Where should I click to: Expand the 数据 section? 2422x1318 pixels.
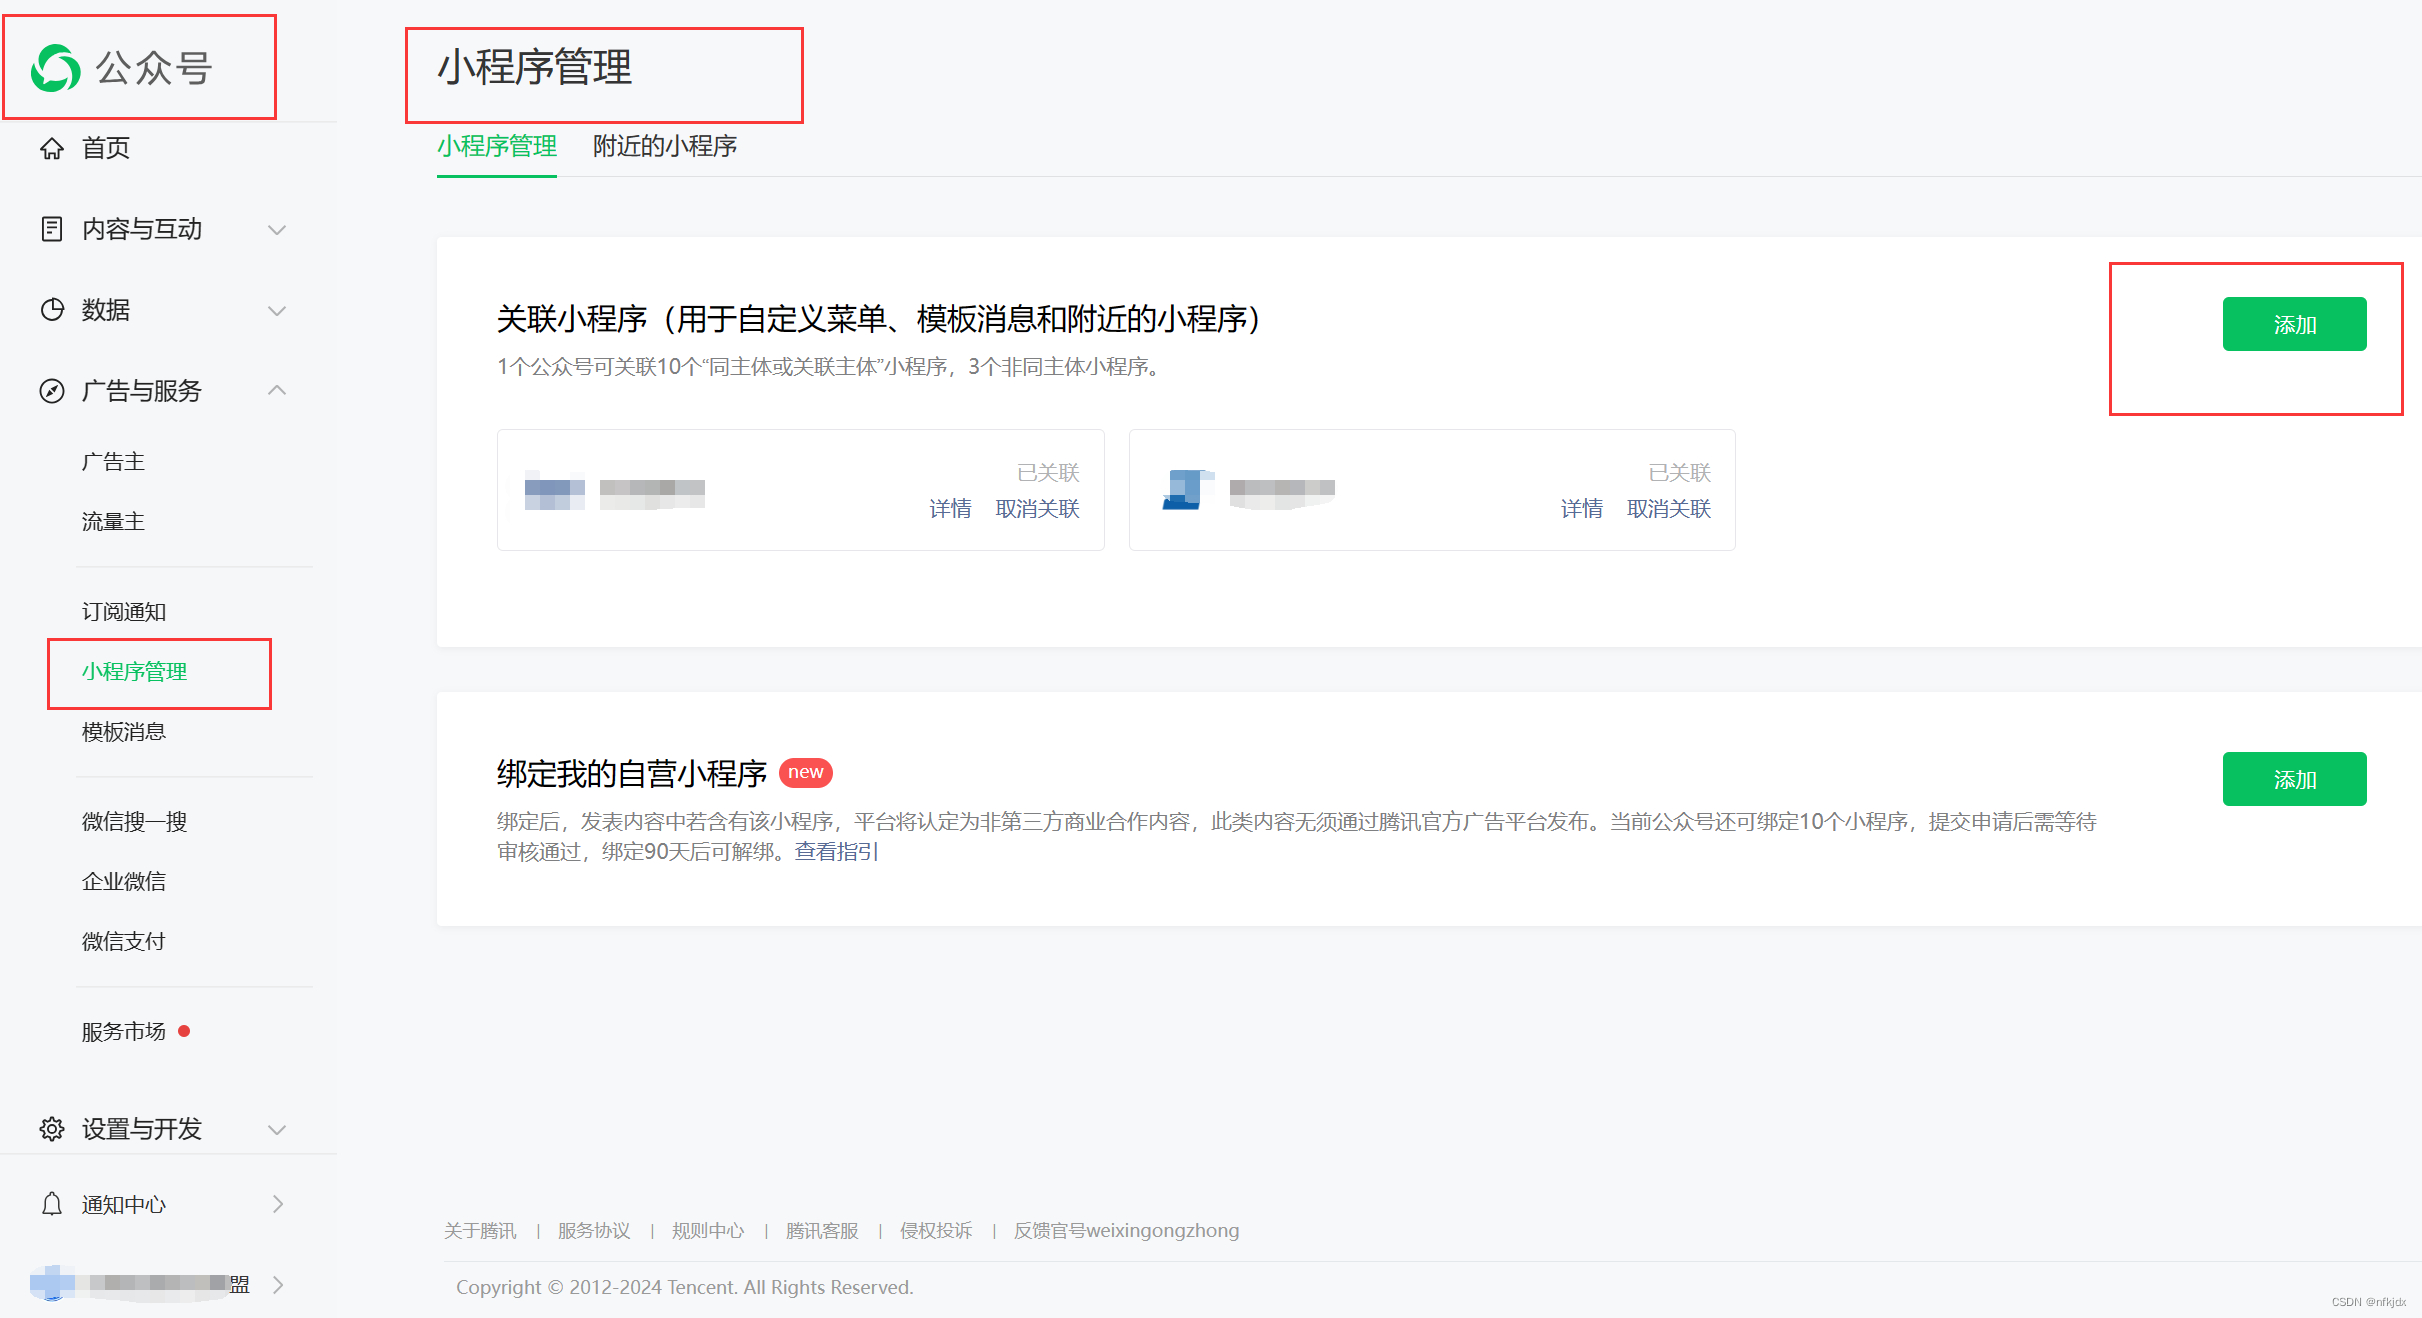tap(277, 310)
